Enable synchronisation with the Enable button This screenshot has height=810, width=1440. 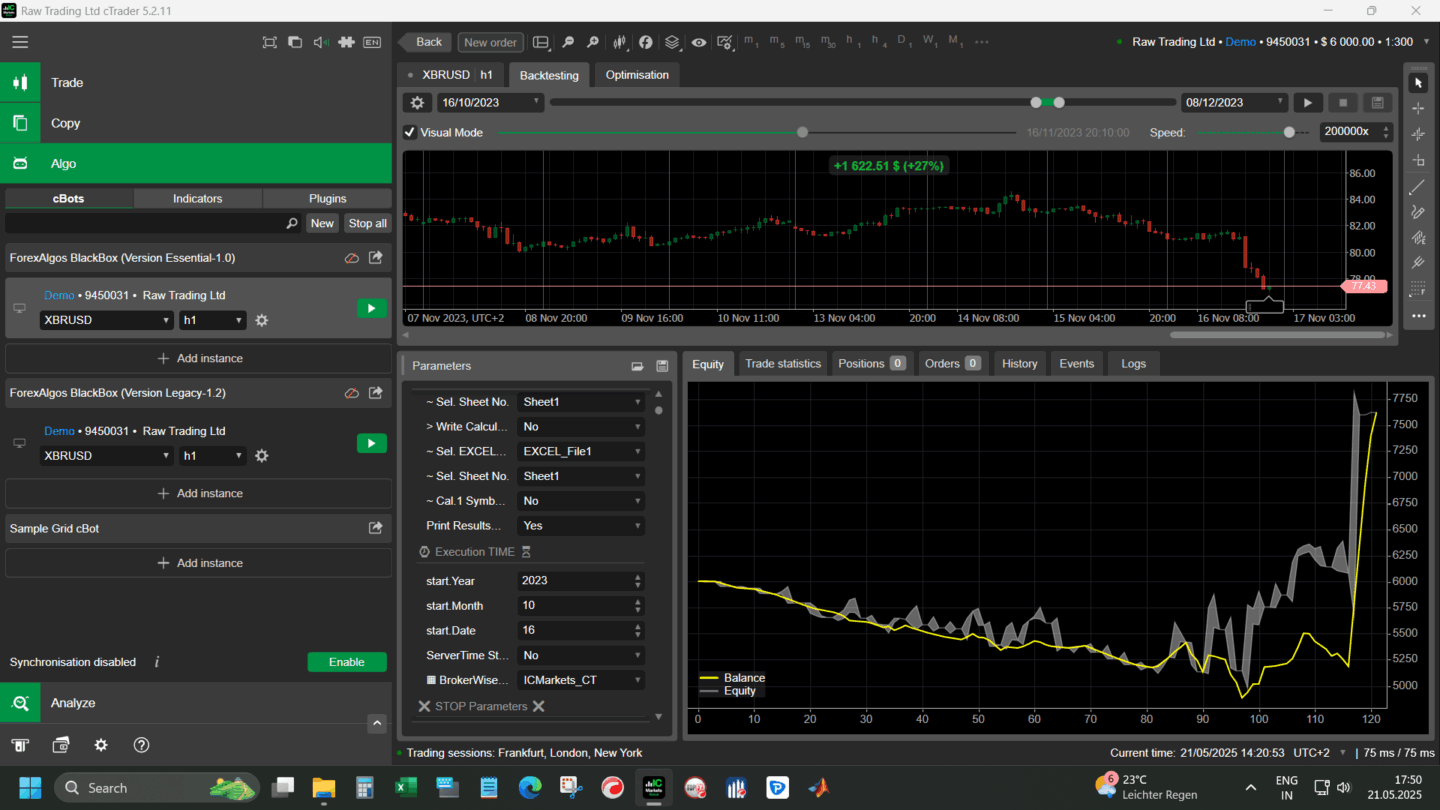pyautogui.click(x=346, y=662)
